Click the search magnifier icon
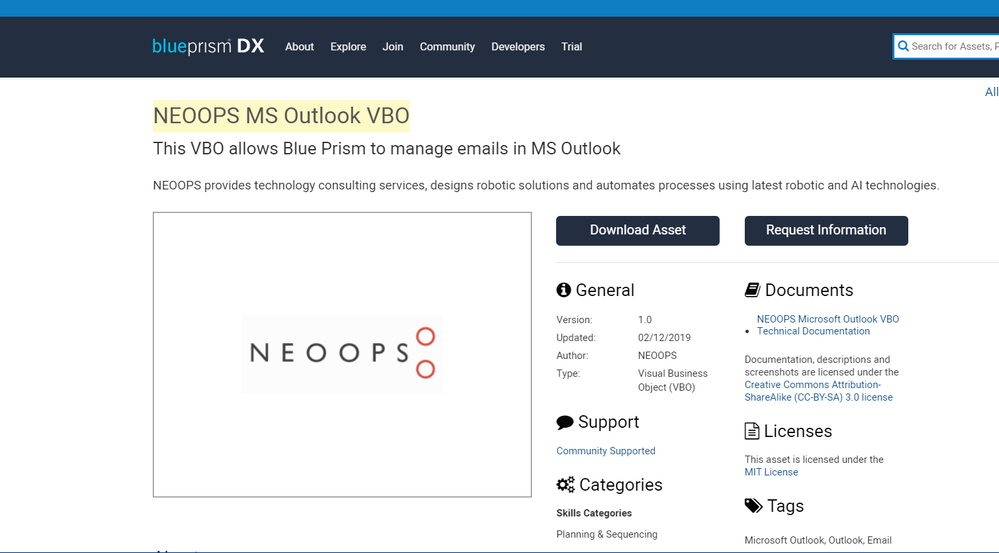Screen dimensions: 999x553 click(x=903, y=47)
